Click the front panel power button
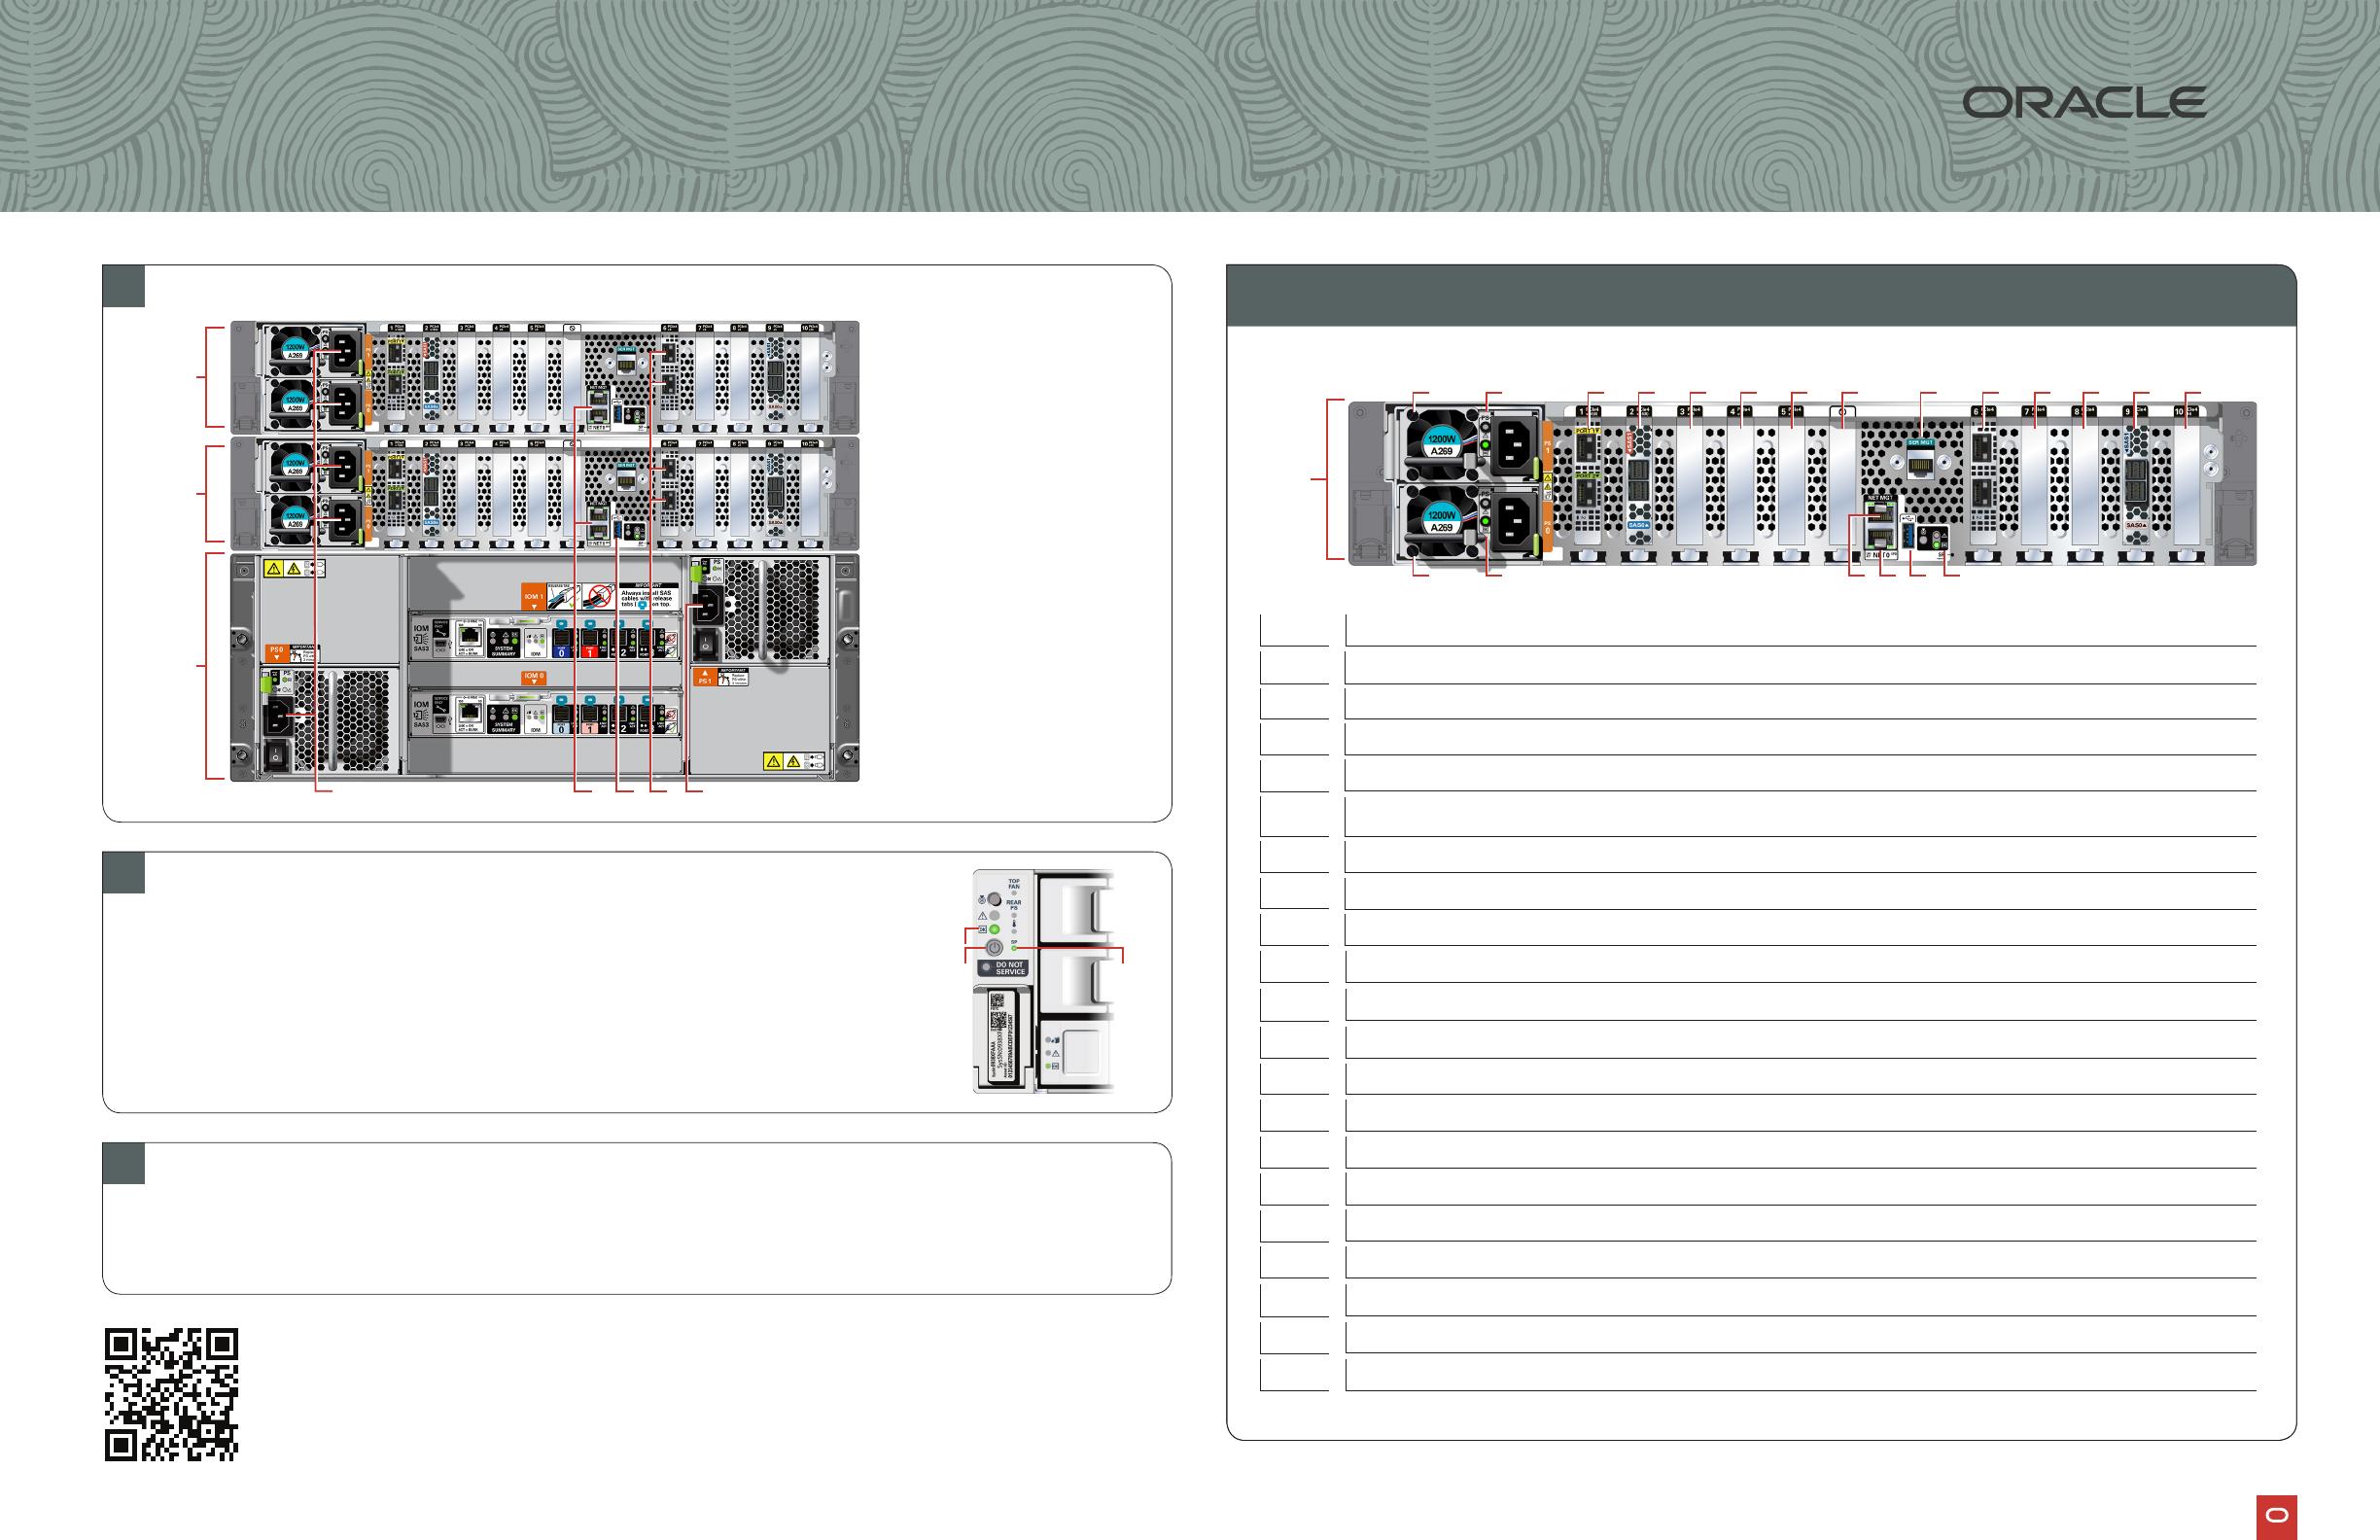2380x1540 pixels. [x=995, y=948]
